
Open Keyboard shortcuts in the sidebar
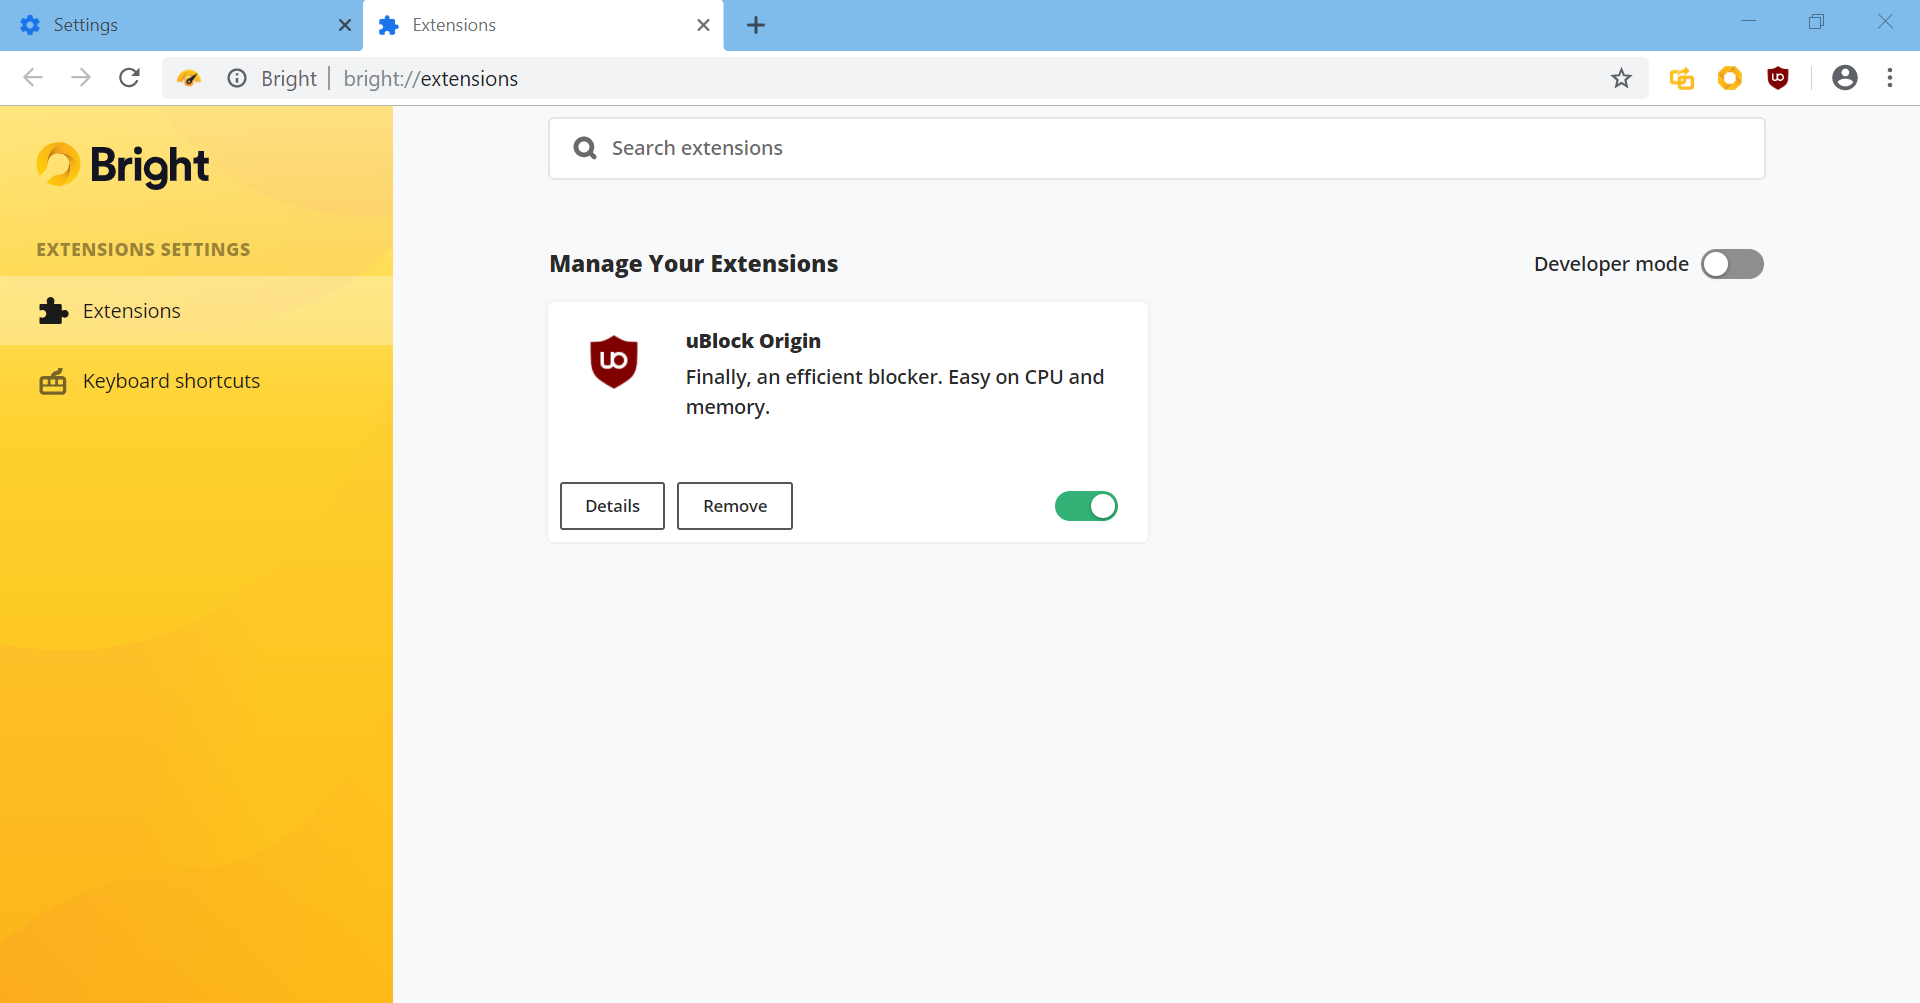click(x=196, y=381)
